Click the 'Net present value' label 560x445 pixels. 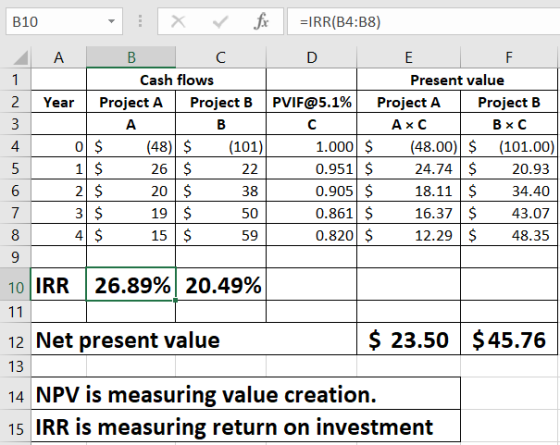[x=194, y=339]
